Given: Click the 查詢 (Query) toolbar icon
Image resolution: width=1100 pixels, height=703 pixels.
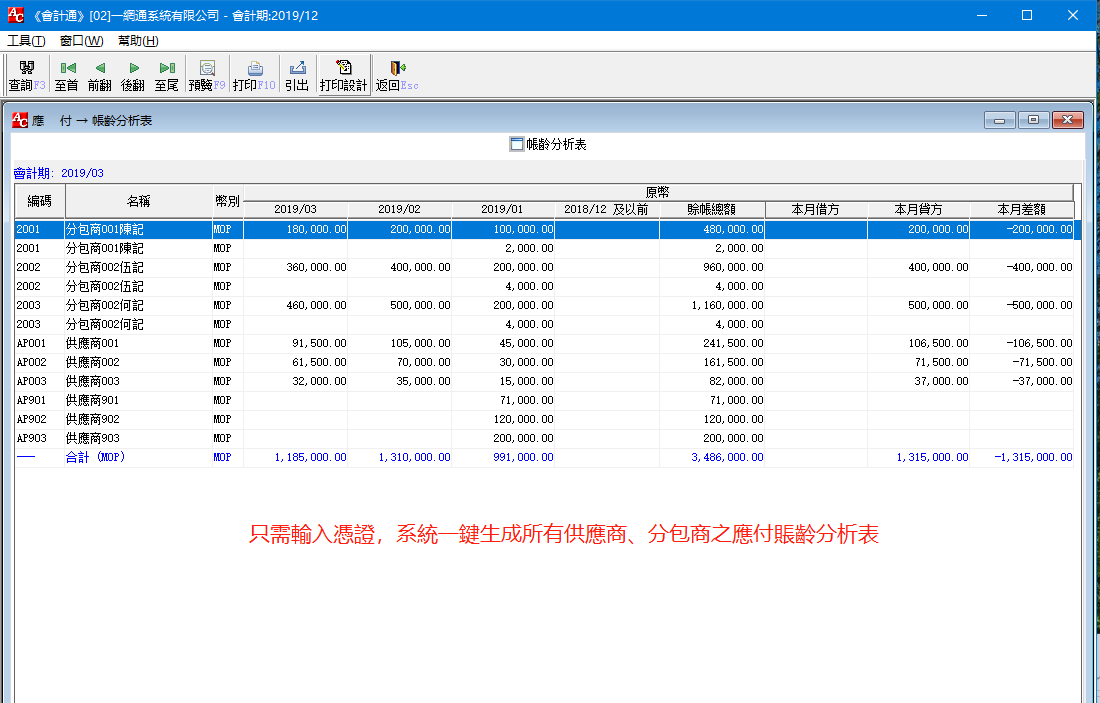Looking at the screenshot, I should coord(24,73).
